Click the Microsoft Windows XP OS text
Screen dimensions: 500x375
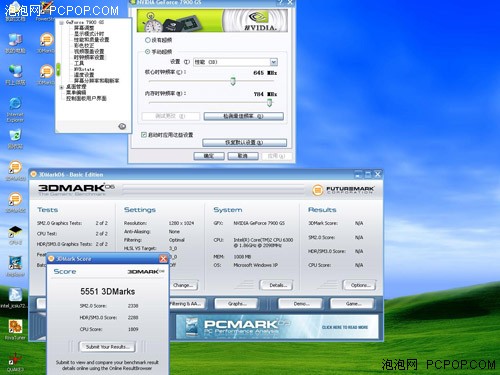(x=255, y=265)
